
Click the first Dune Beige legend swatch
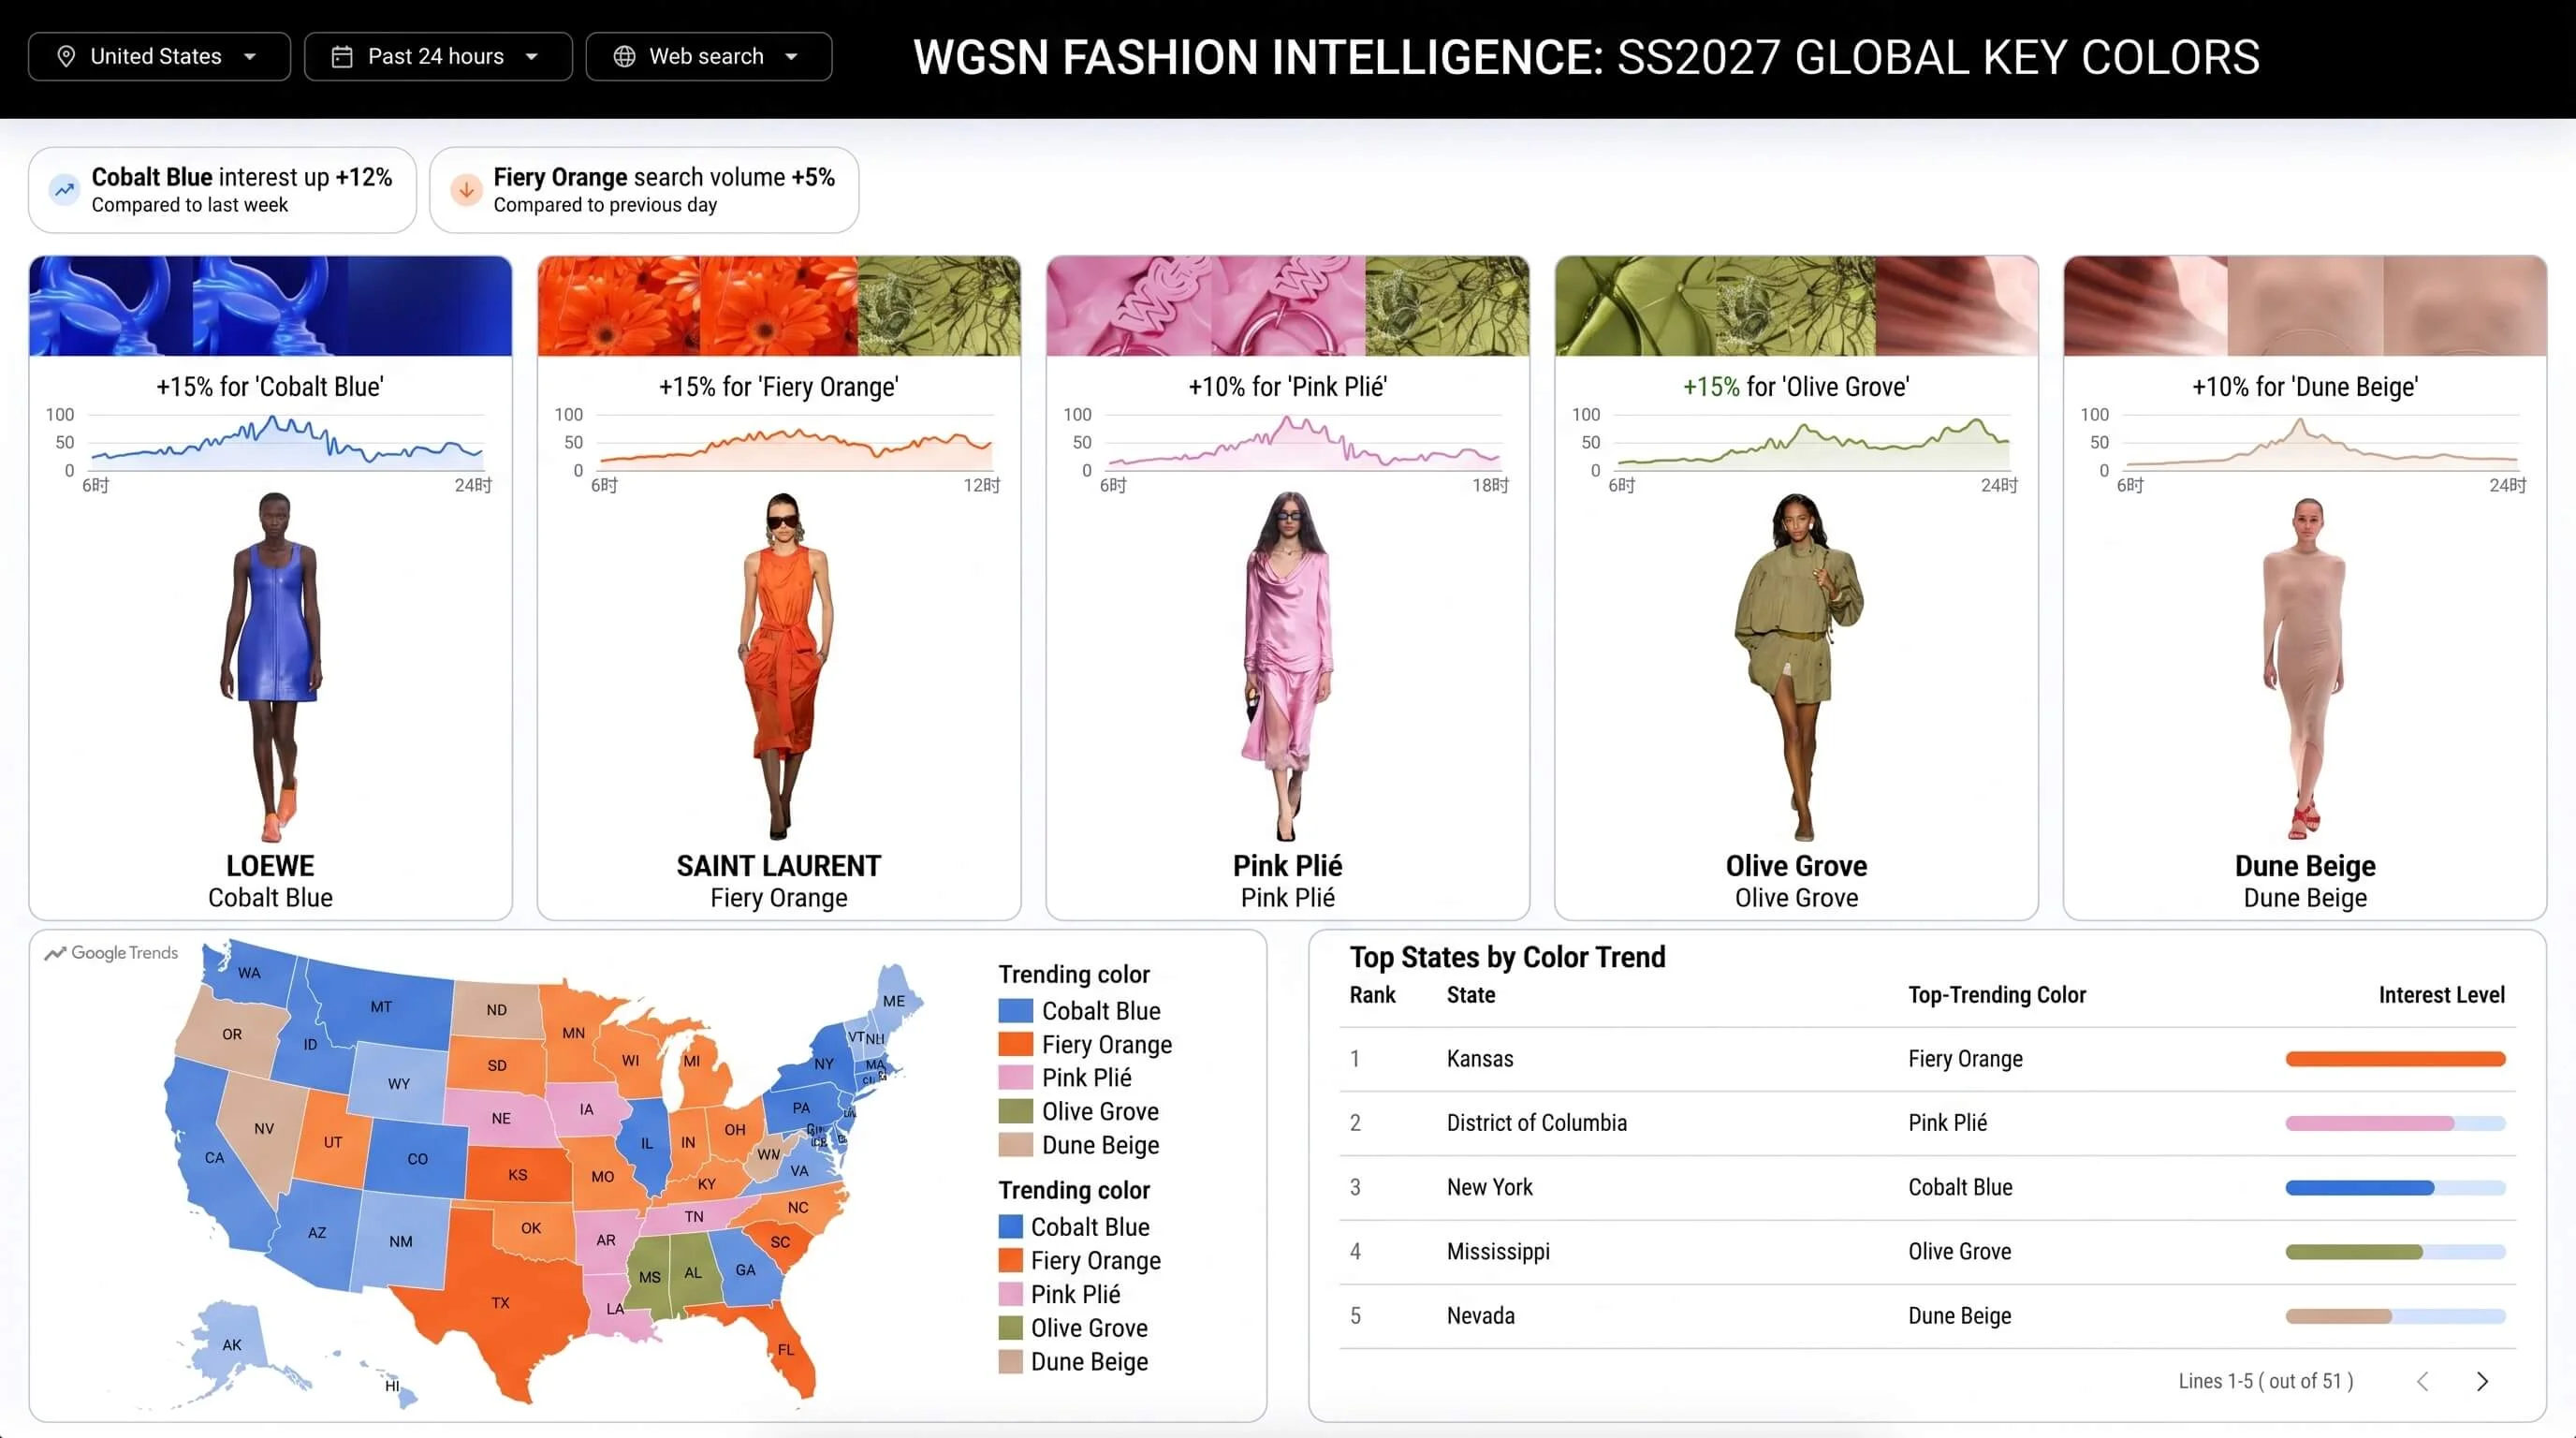pos(1015,1145)
